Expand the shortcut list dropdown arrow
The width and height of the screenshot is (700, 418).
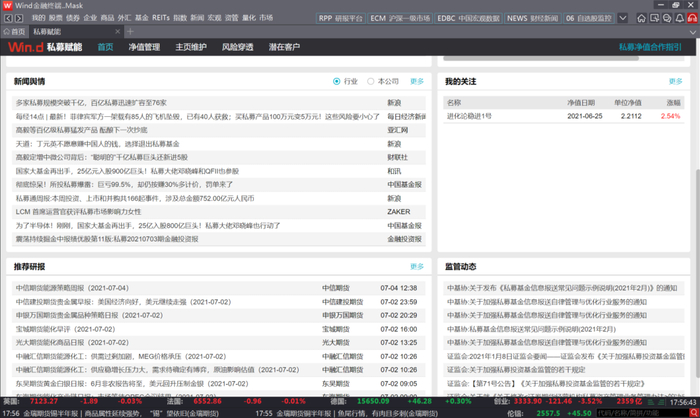tap(623, 18)
